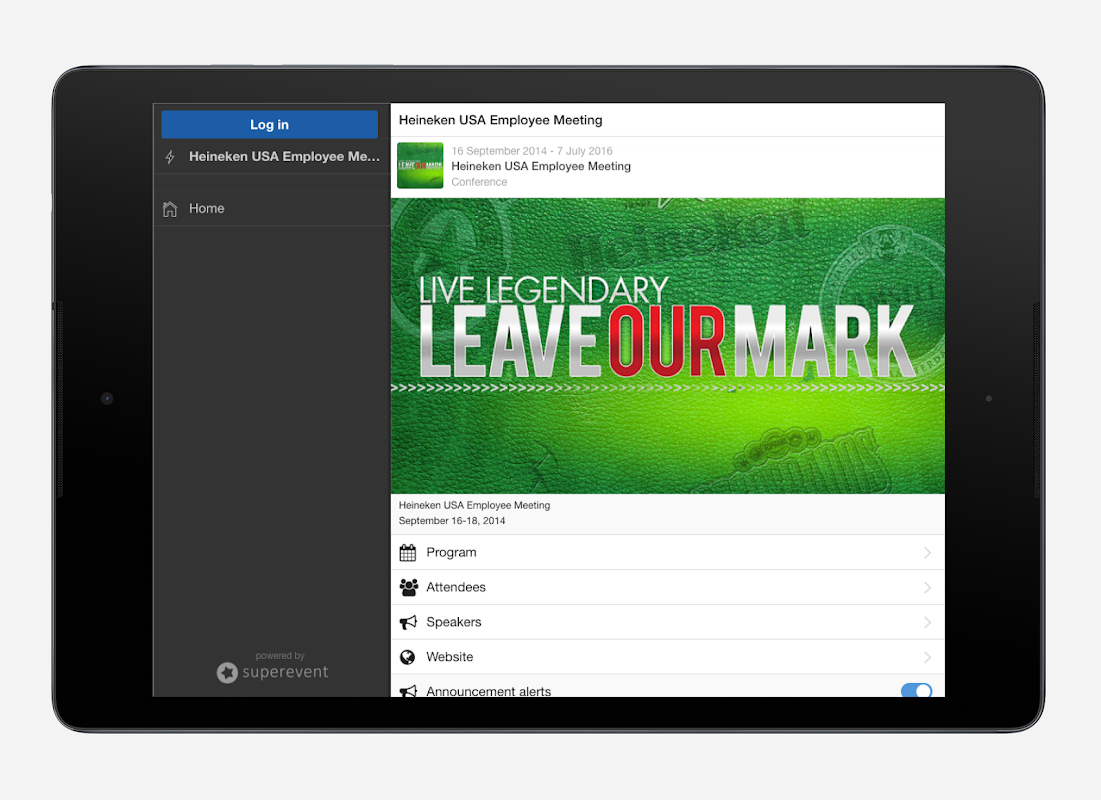This screenshot has width=1101, height=800.
Task: Open the Attendees list
Action: point(667,587)
